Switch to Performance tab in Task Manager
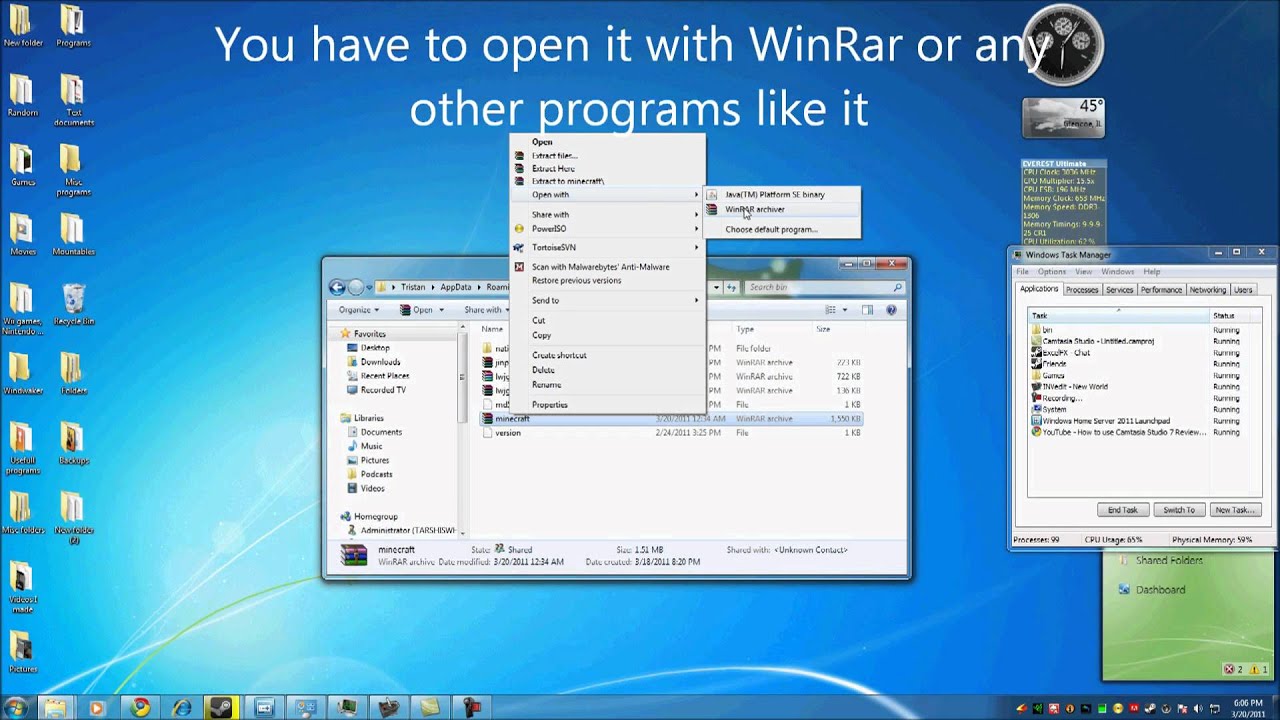The width and height of the screenshot is (1280, 720). [1161, 290]
